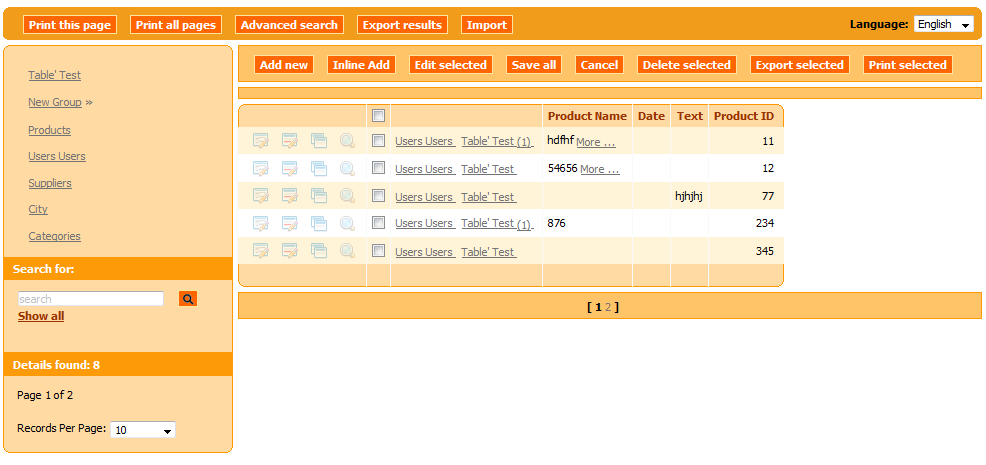
Task: Click the Show all link
Action: [41, 316]
